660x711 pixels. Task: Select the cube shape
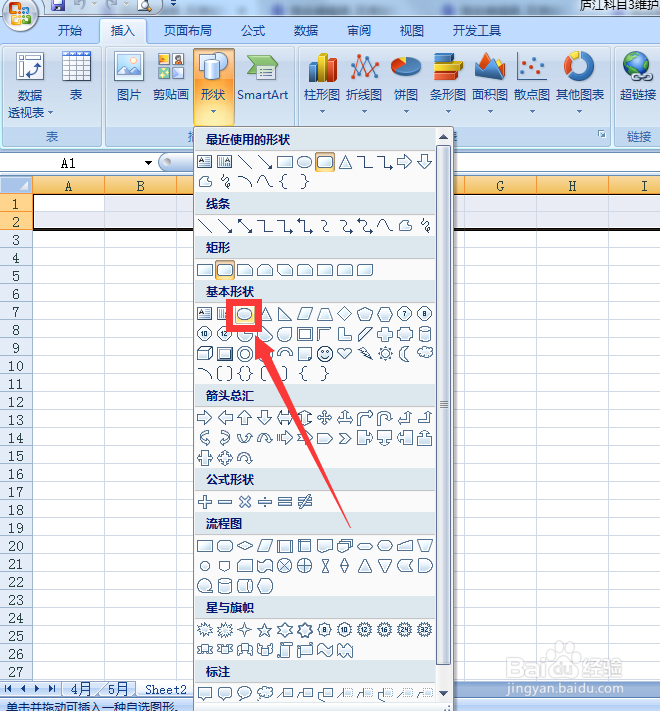205,354
